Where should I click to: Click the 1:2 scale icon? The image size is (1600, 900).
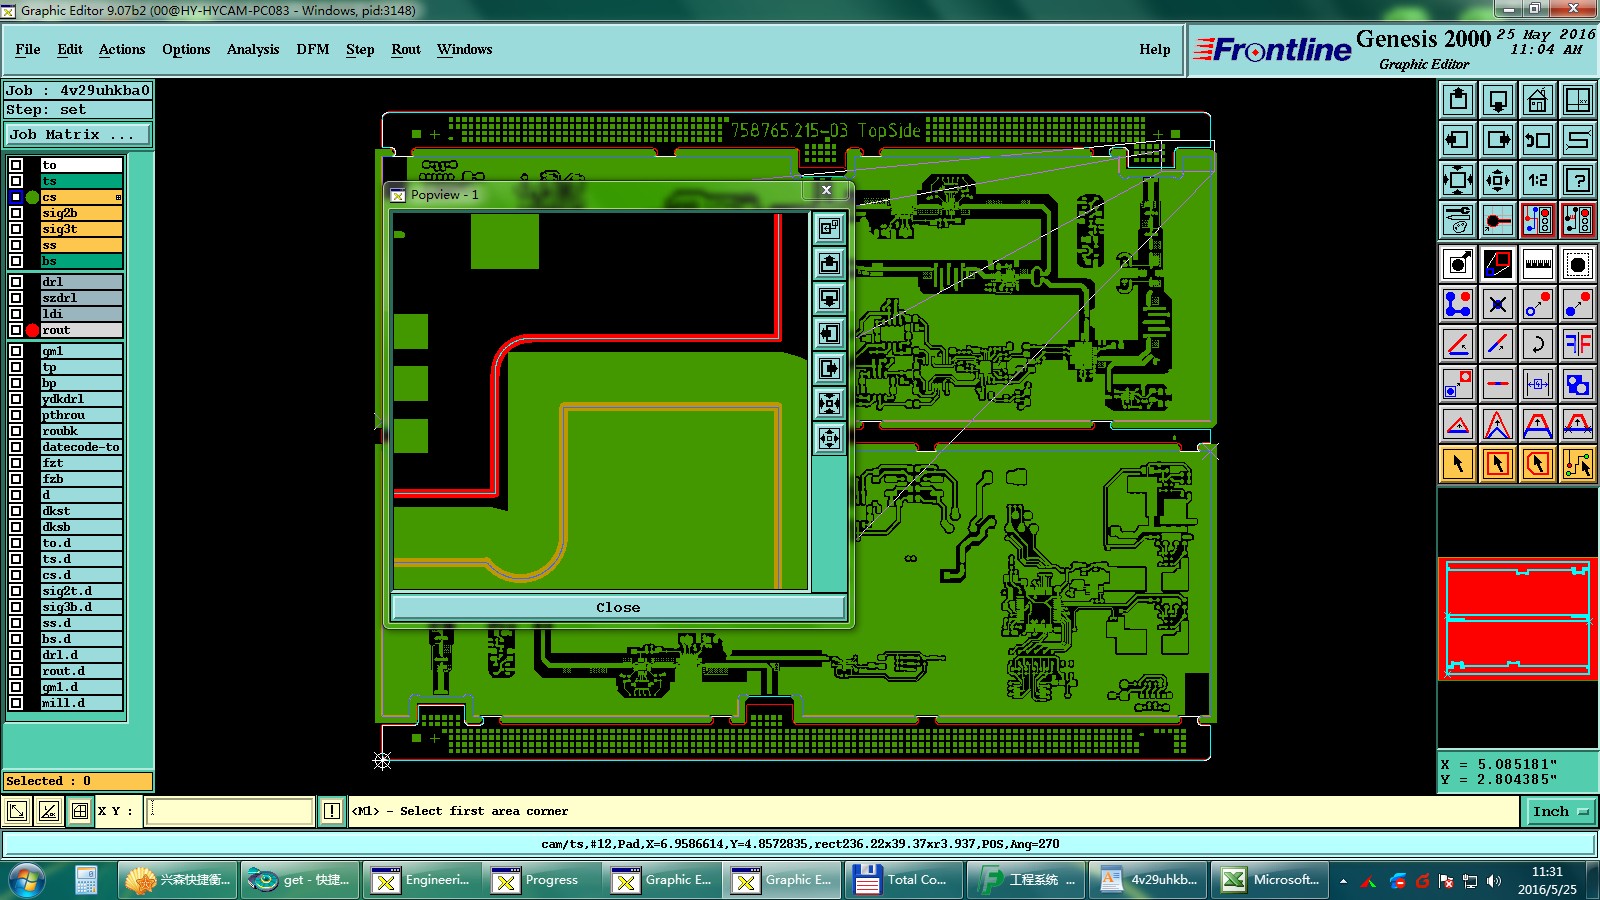[1538, 180]
